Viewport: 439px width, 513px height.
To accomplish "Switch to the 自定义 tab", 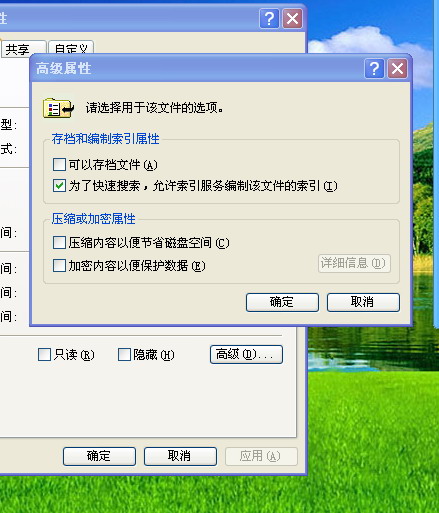I will pyautogui.click(x=71, y=47).
